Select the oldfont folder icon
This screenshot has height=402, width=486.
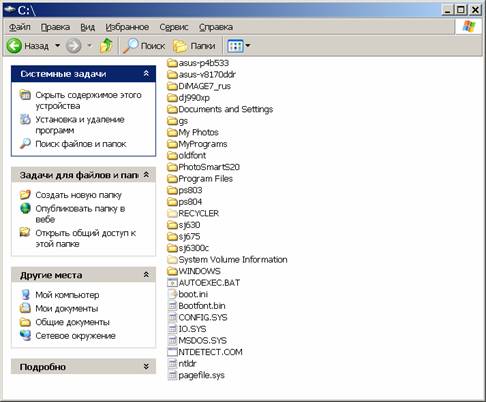pyautogui.click(x=172, y=156)
